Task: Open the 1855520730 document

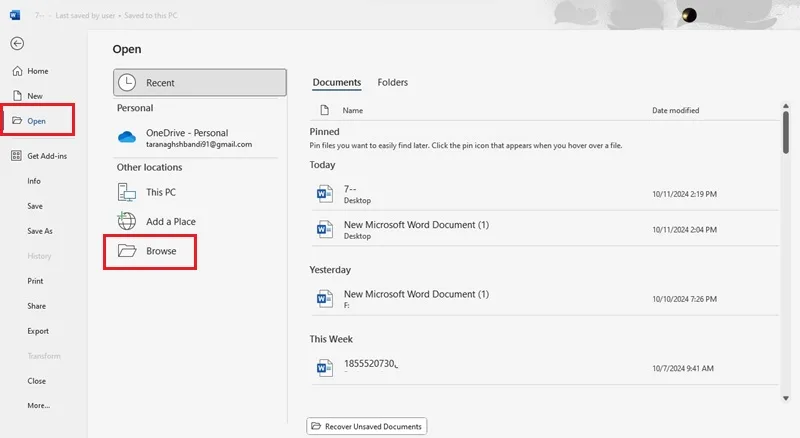Action: pos(544,368)
